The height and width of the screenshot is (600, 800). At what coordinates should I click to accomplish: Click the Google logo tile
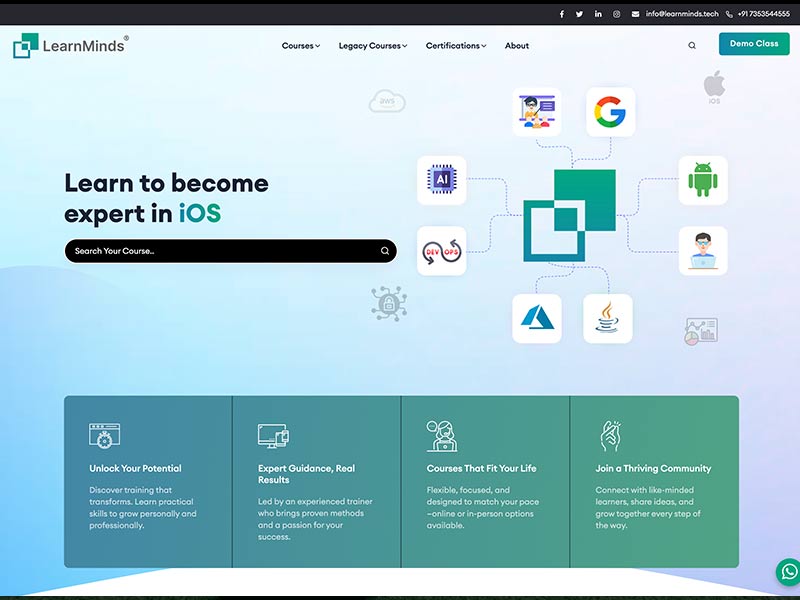[610, 112]
